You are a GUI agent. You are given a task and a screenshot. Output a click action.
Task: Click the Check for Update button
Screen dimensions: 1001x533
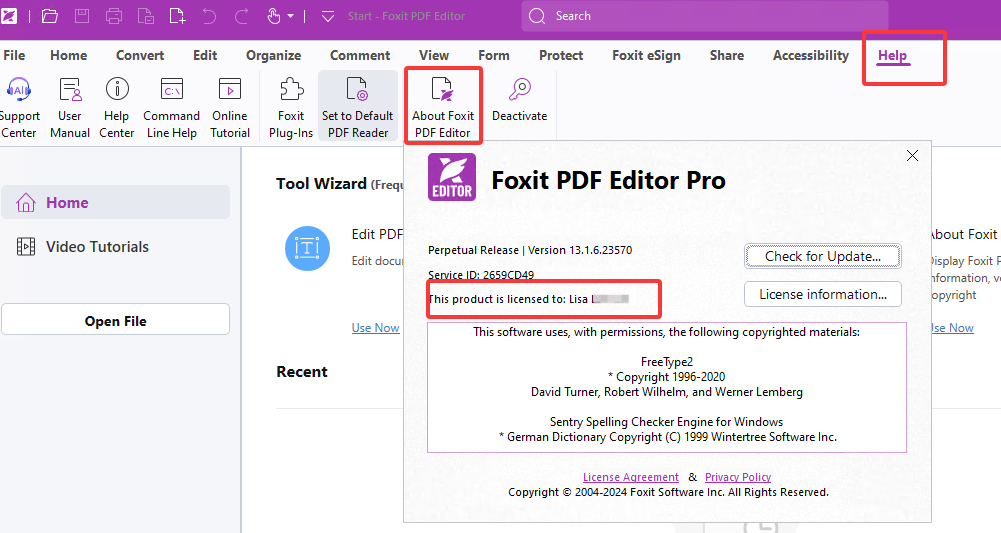823,256
